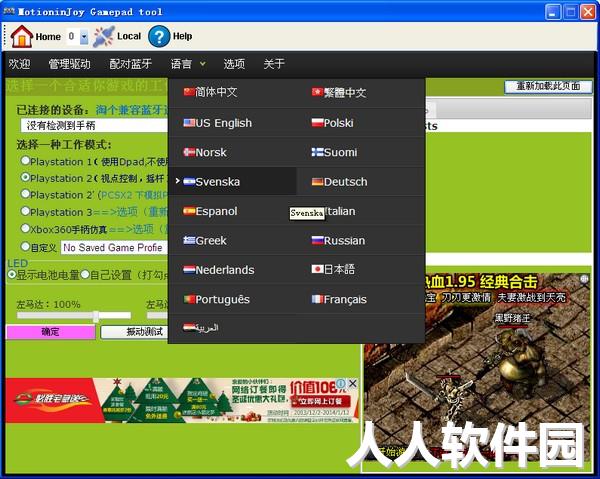Open the 配对蓝牙 Bluetooth pair tab
The image size is (600, 479).
point(130,64)
